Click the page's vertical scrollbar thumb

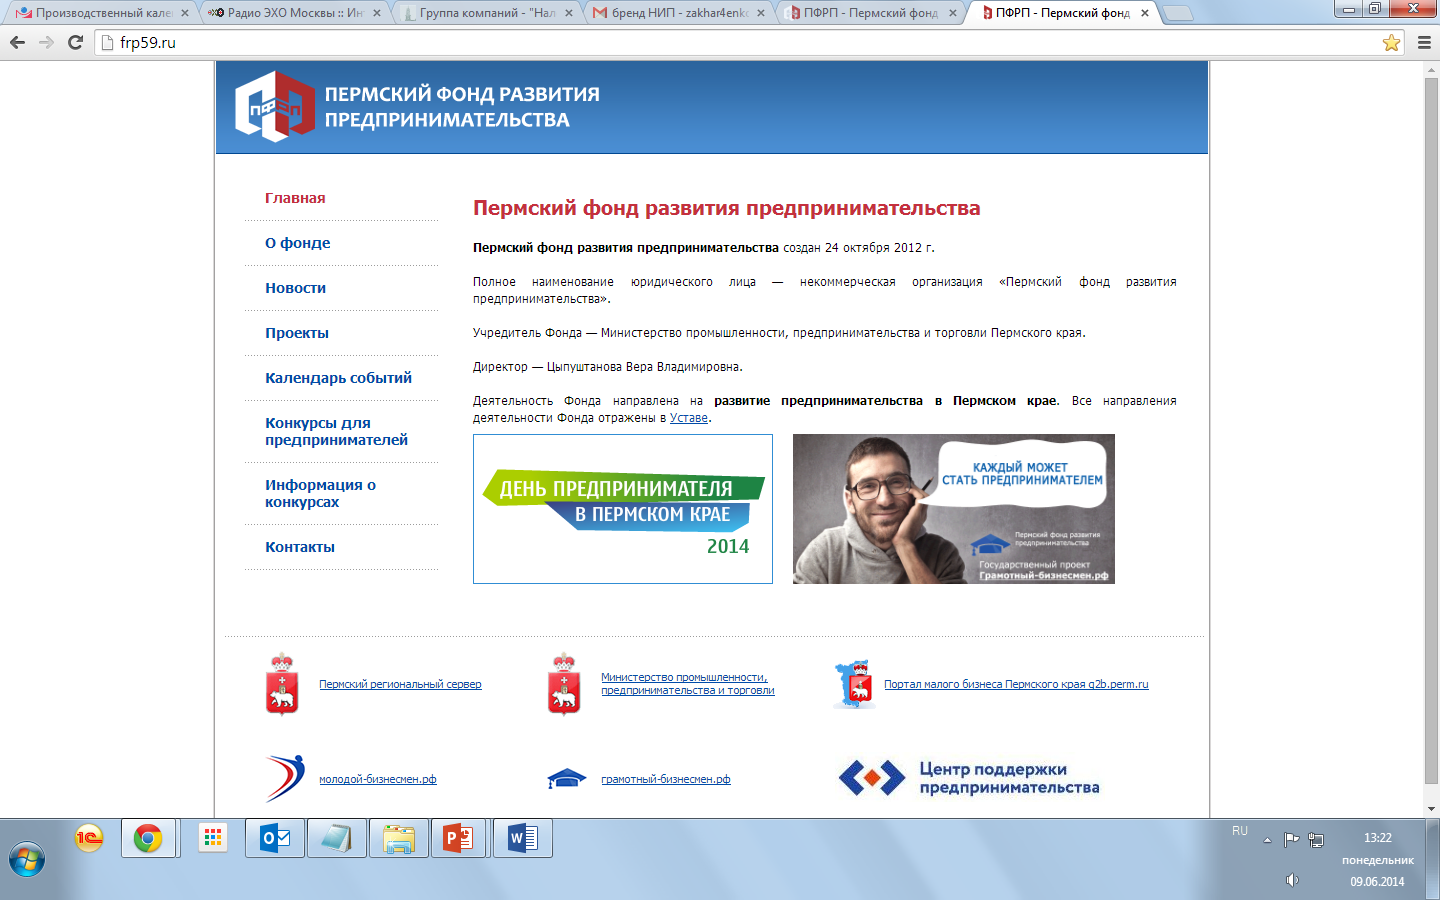pyautogui.click(x=1431, y=430)
